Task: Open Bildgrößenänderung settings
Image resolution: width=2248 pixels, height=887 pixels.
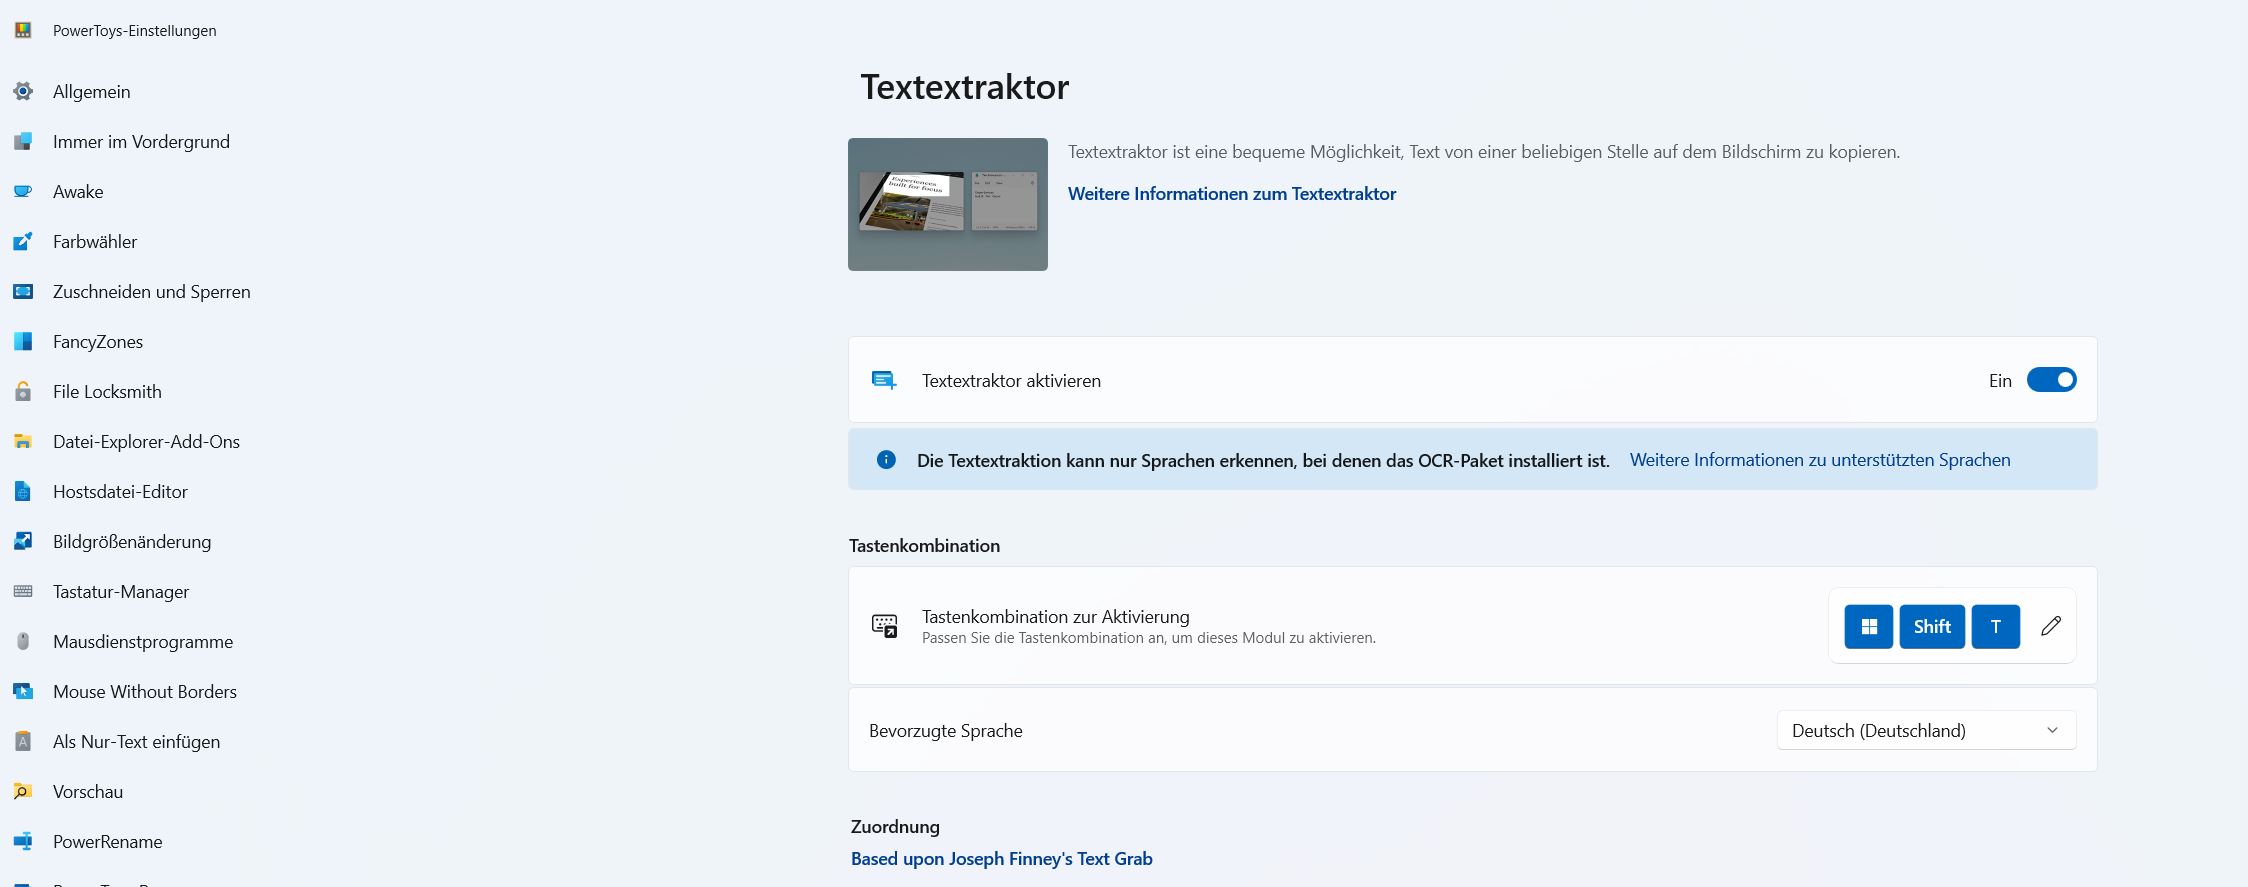Action: pos(132,542)
